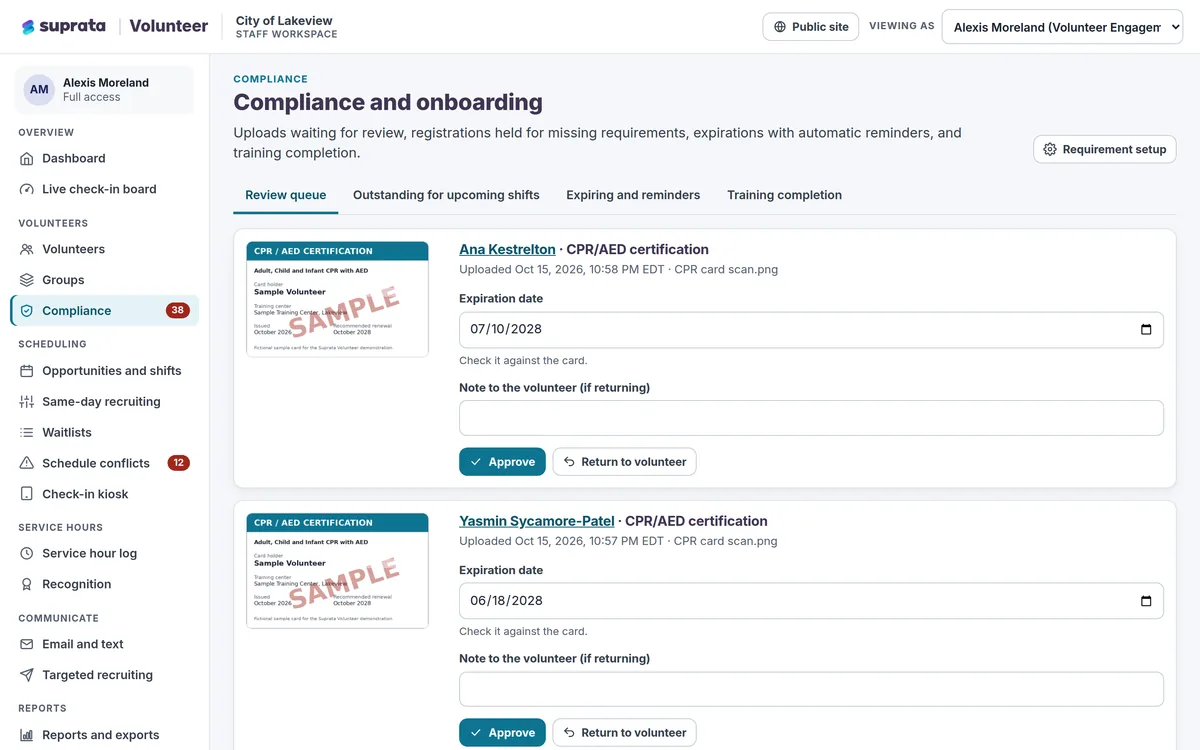Go to Dashboard in the sidebar
The height and width of the screenshot is (750, 1200).
tap(104, 158)
